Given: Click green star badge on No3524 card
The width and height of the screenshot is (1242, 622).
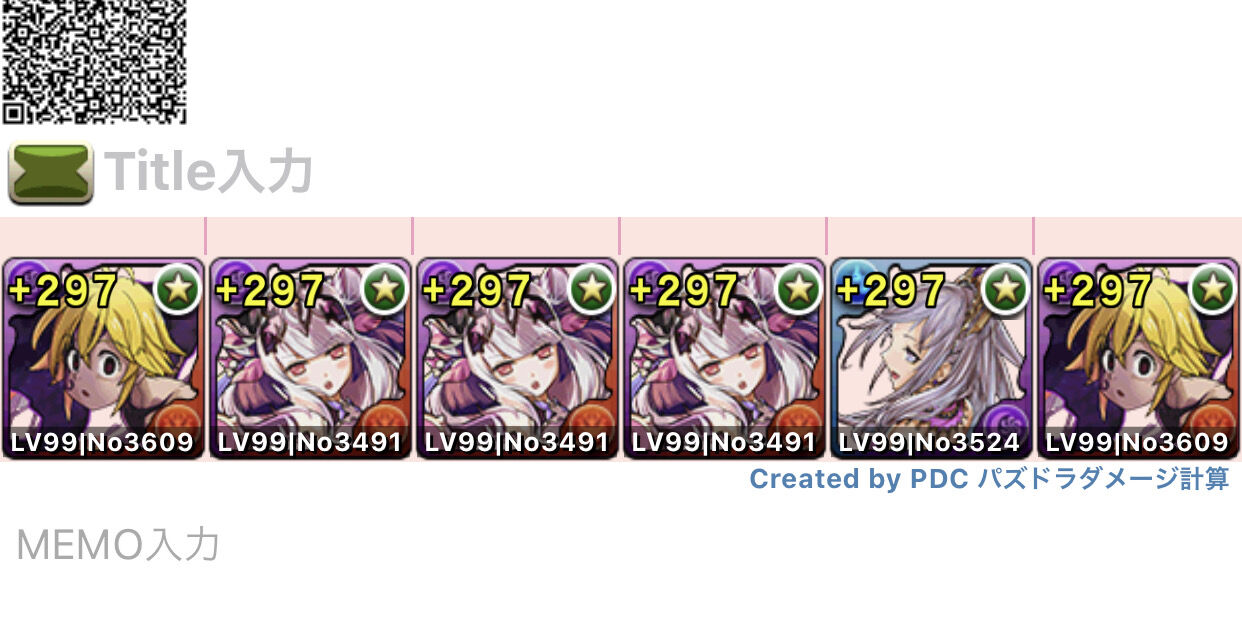Looking at the screenshot, I should pyautogui.click(x=1006, y=289).
